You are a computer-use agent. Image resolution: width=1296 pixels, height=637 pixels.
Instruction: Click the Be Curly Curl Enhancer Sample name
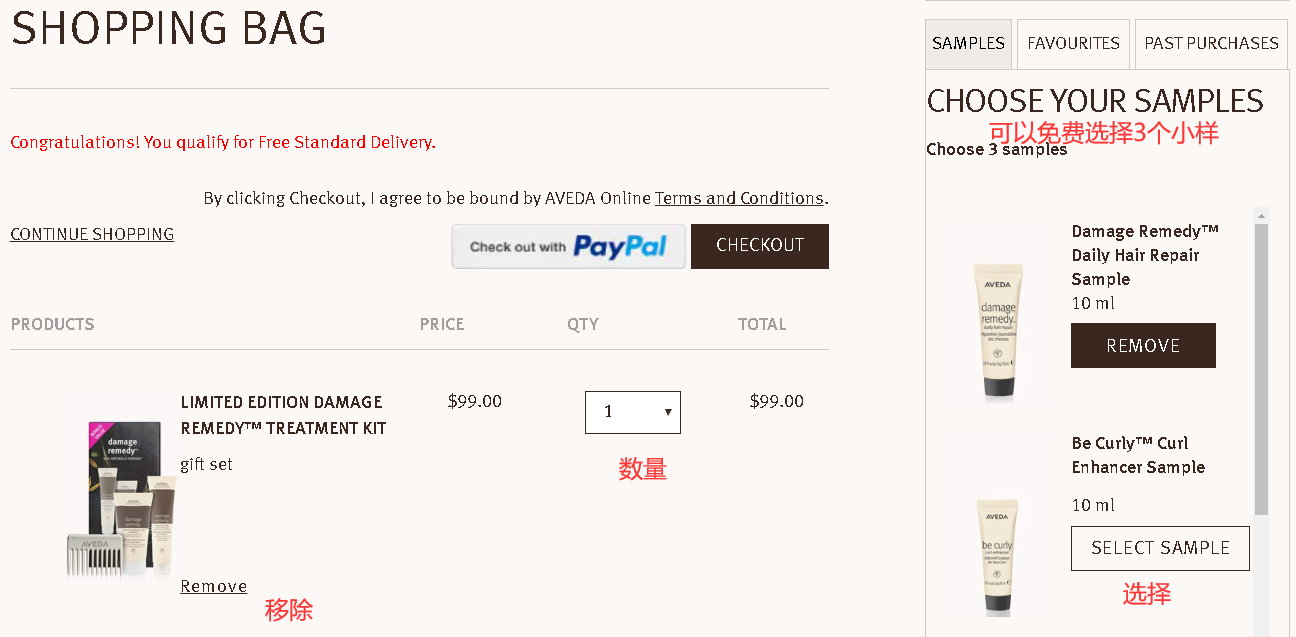(x=1138, y=455)
